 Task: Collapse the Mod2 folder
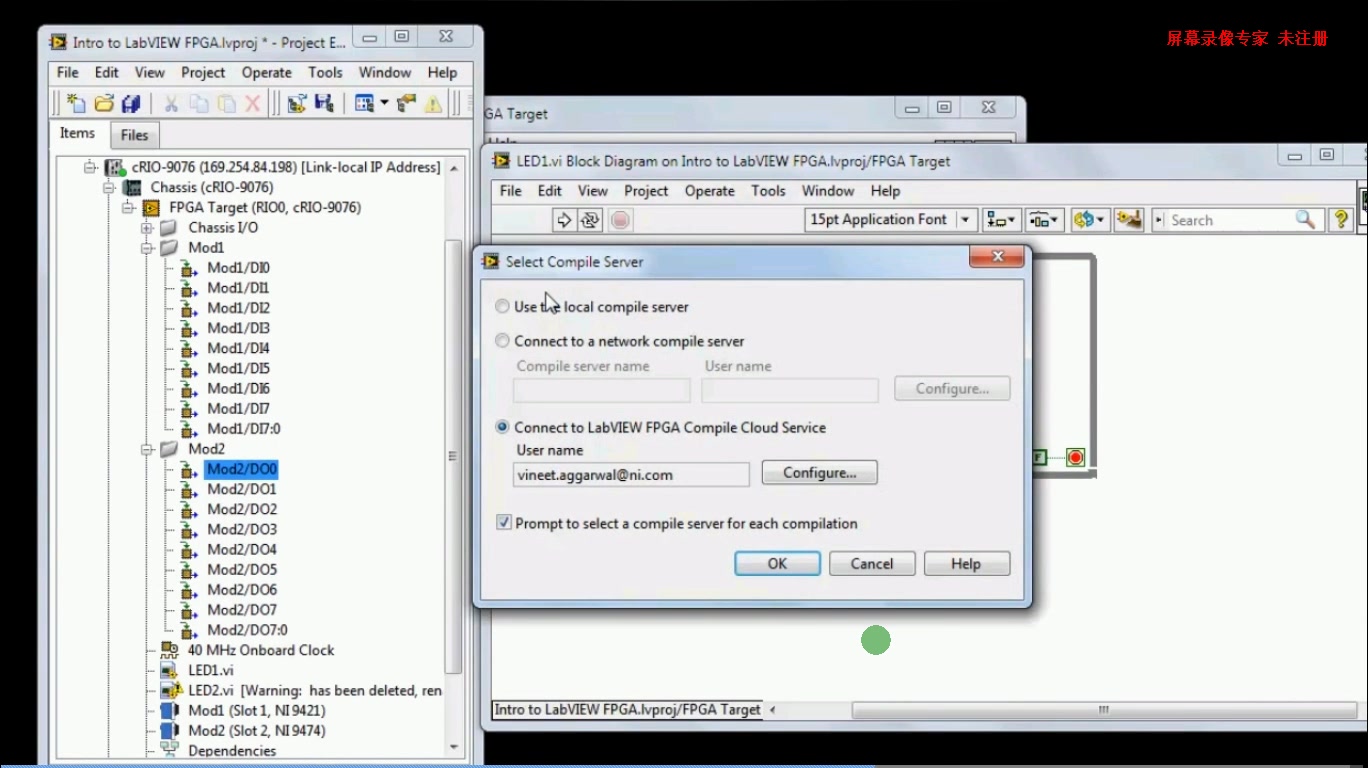click(147, 449)
